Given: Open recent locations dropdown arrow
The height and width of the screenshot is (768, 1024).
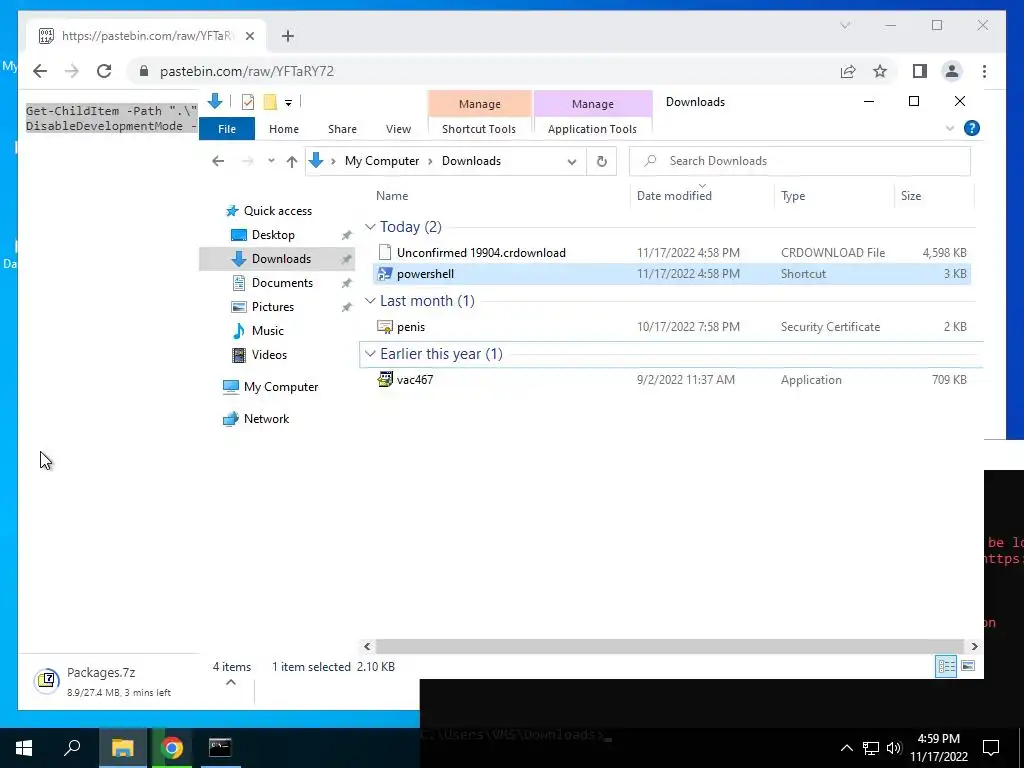Looking at the screenshot, I should click(x=271, y=161).
